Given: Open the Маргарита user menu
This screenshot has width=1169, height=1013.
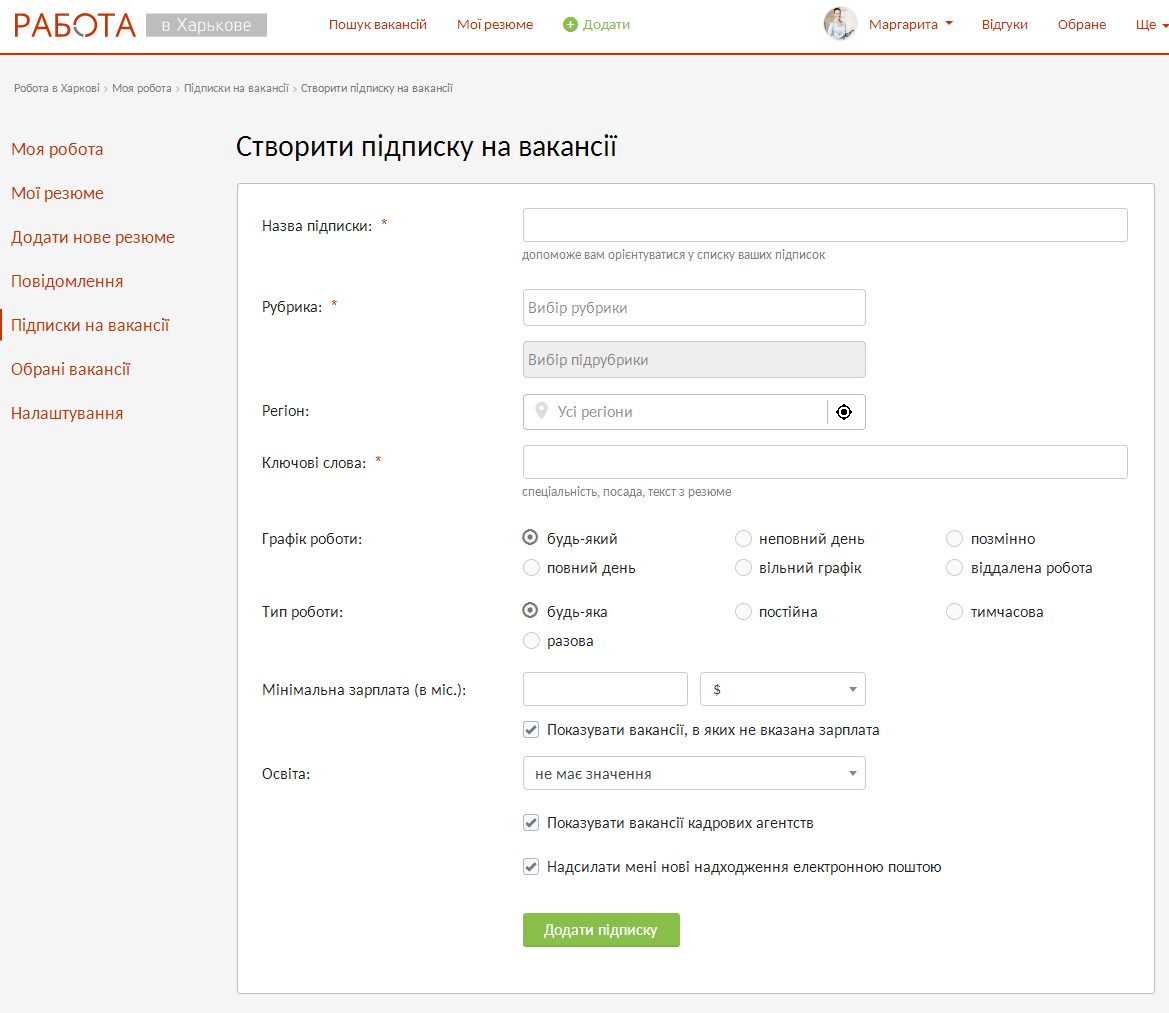Looking at the screenshot, I should (x=910, y=24).
